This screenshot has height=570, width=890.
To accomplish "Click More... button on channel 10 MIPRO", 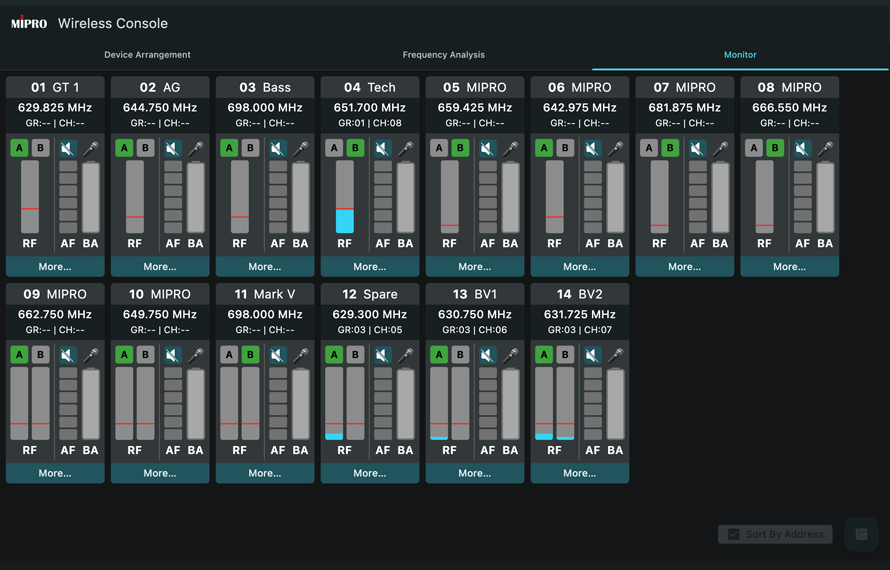I will 160,473.
